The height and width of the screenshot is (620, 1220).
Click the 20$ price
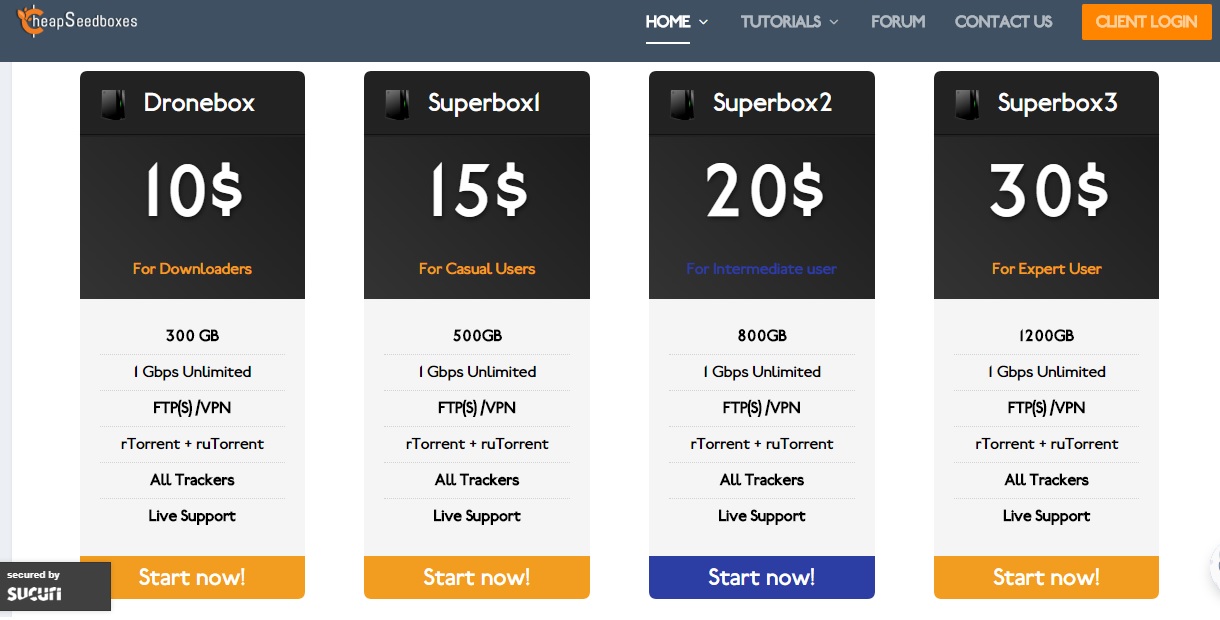764,191
